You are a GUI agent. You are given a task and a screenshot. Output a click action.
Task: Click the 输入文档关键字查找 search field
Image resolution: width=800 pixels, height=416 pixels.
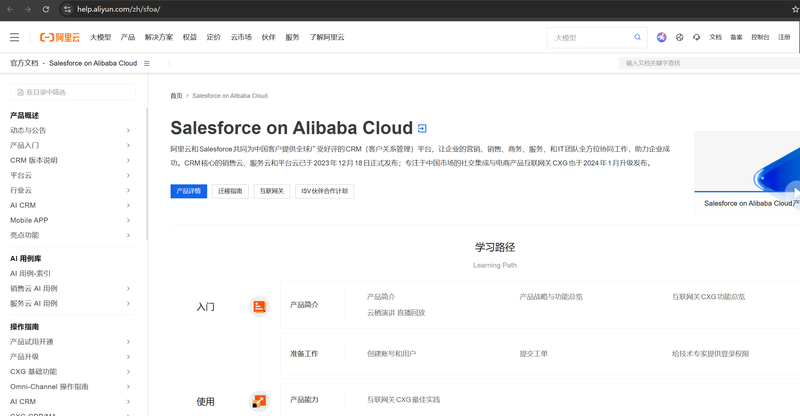click(709, 63)
